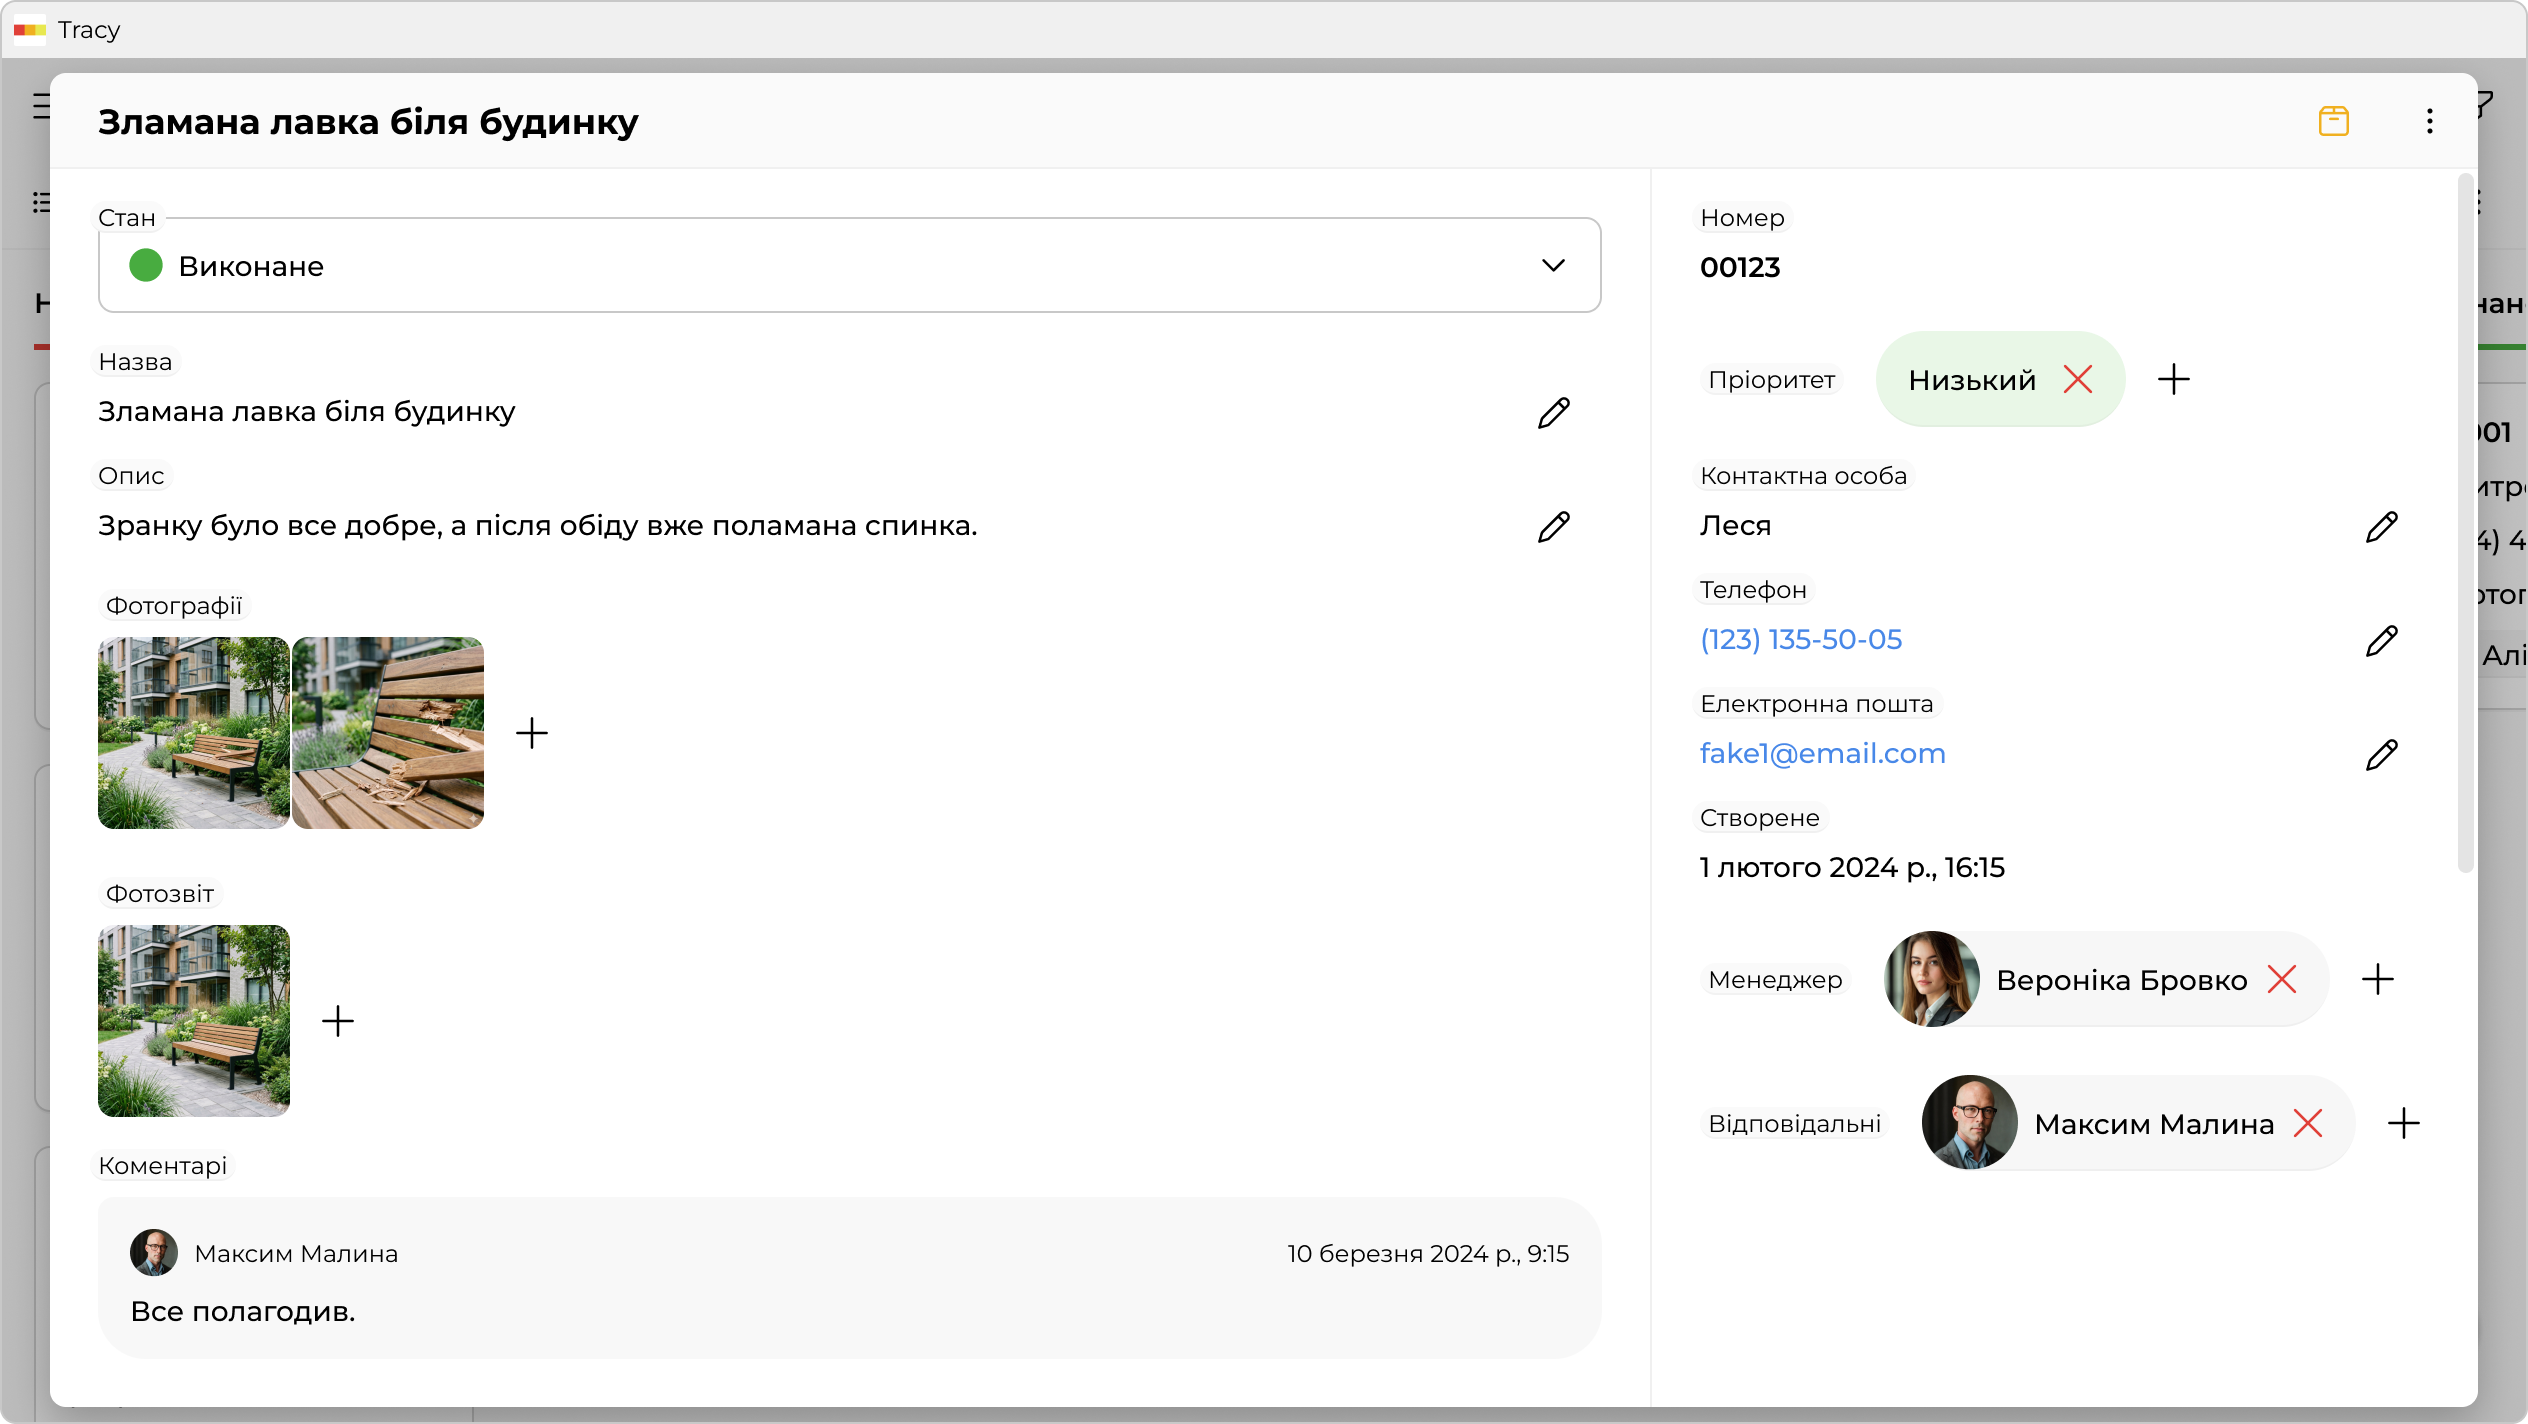Edit the Контактна особа with the pencil icon
Screen dimensions: 2528x1424
point(2381,527)
